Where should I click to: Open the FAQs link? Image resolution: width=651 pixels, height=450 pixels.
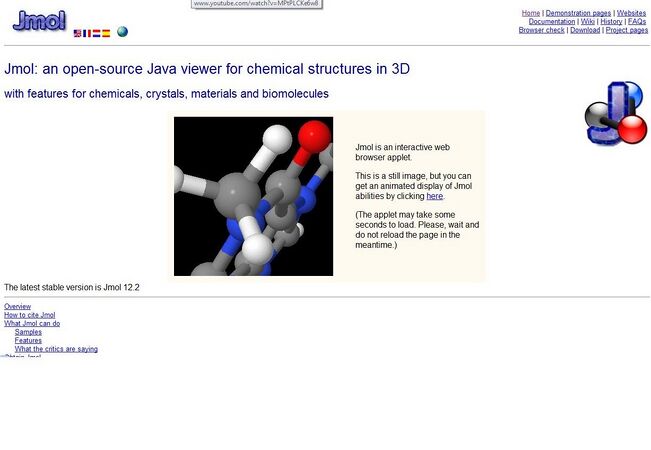click(x=637, y=21)
